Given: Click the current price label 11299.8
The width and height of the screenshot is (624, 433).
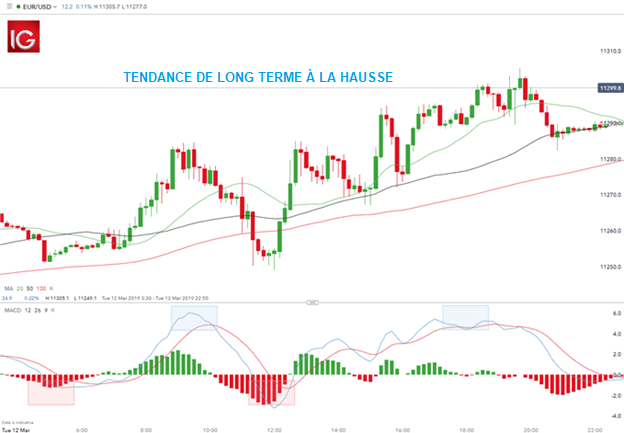Looking at the screenshot, I should coord(610,88).
